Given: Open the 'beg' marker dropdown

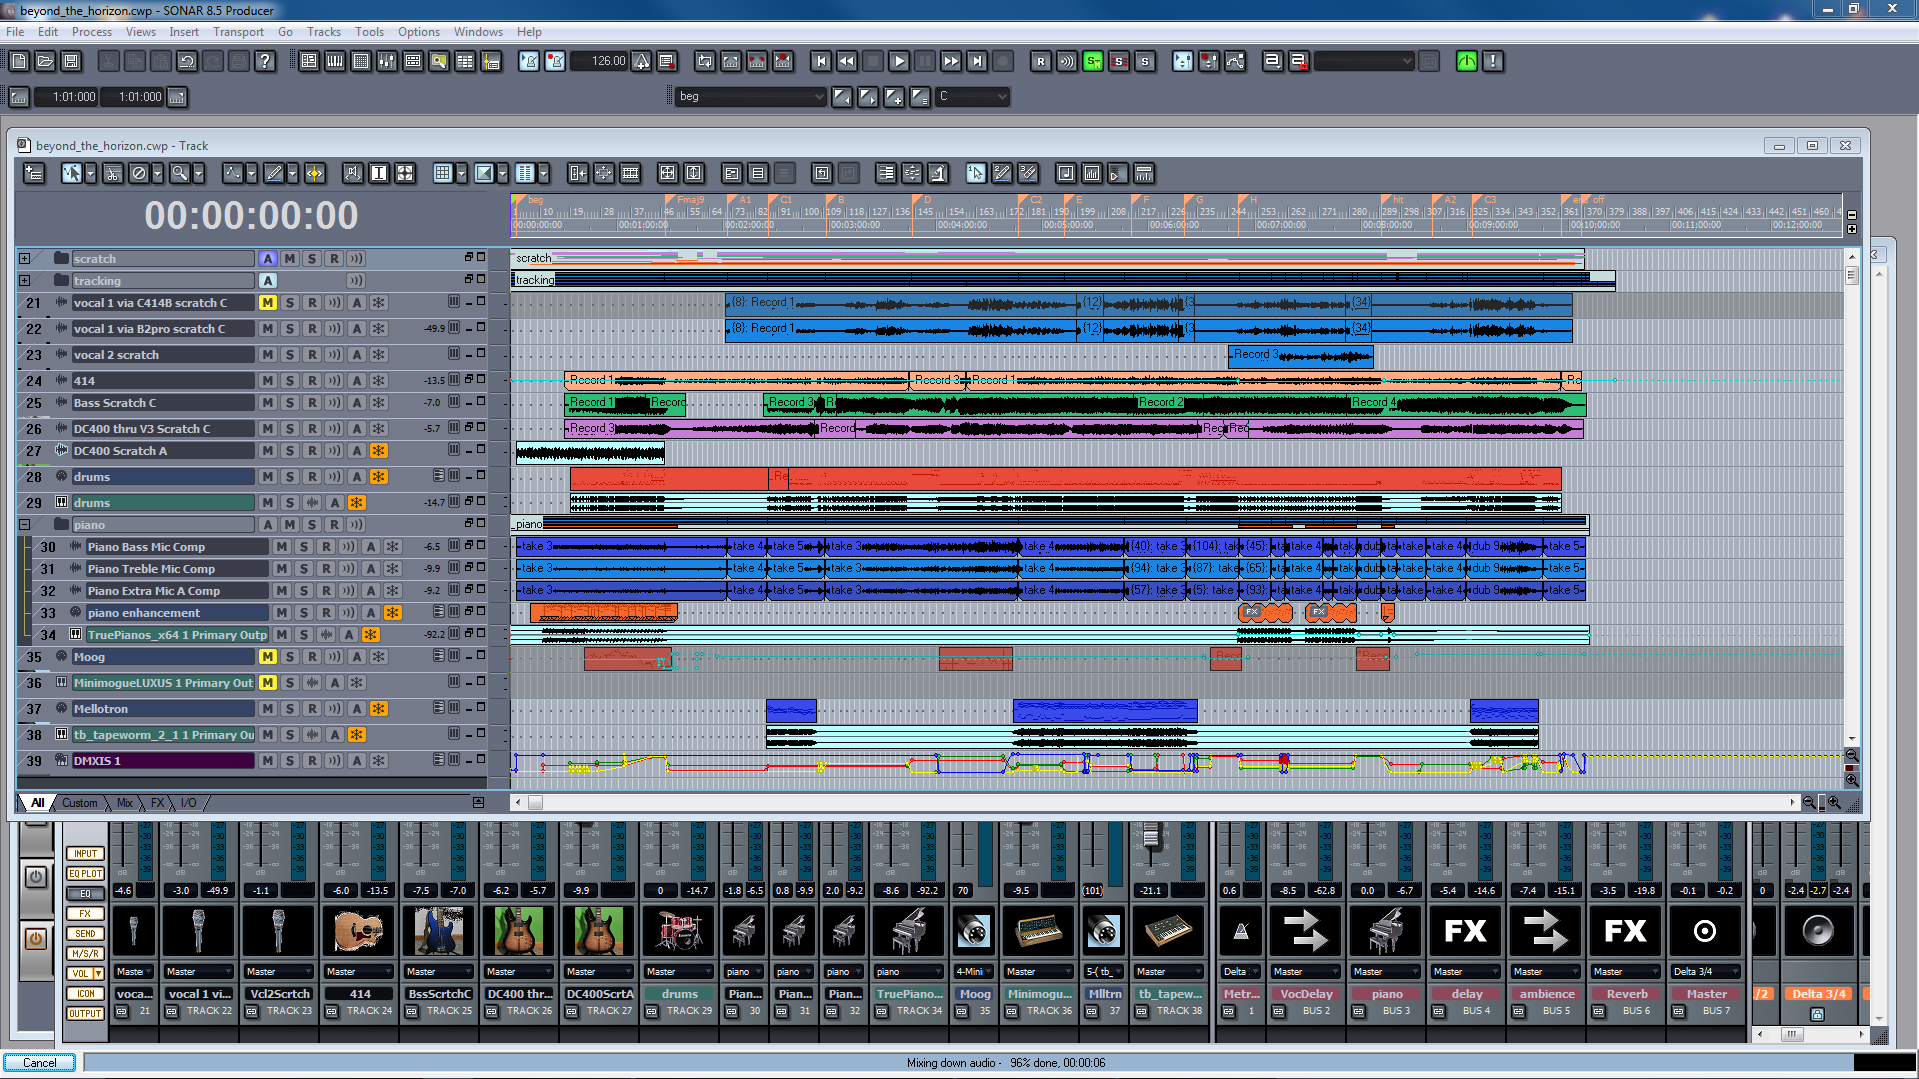Looking at the screenshot, I should [818, 97].
